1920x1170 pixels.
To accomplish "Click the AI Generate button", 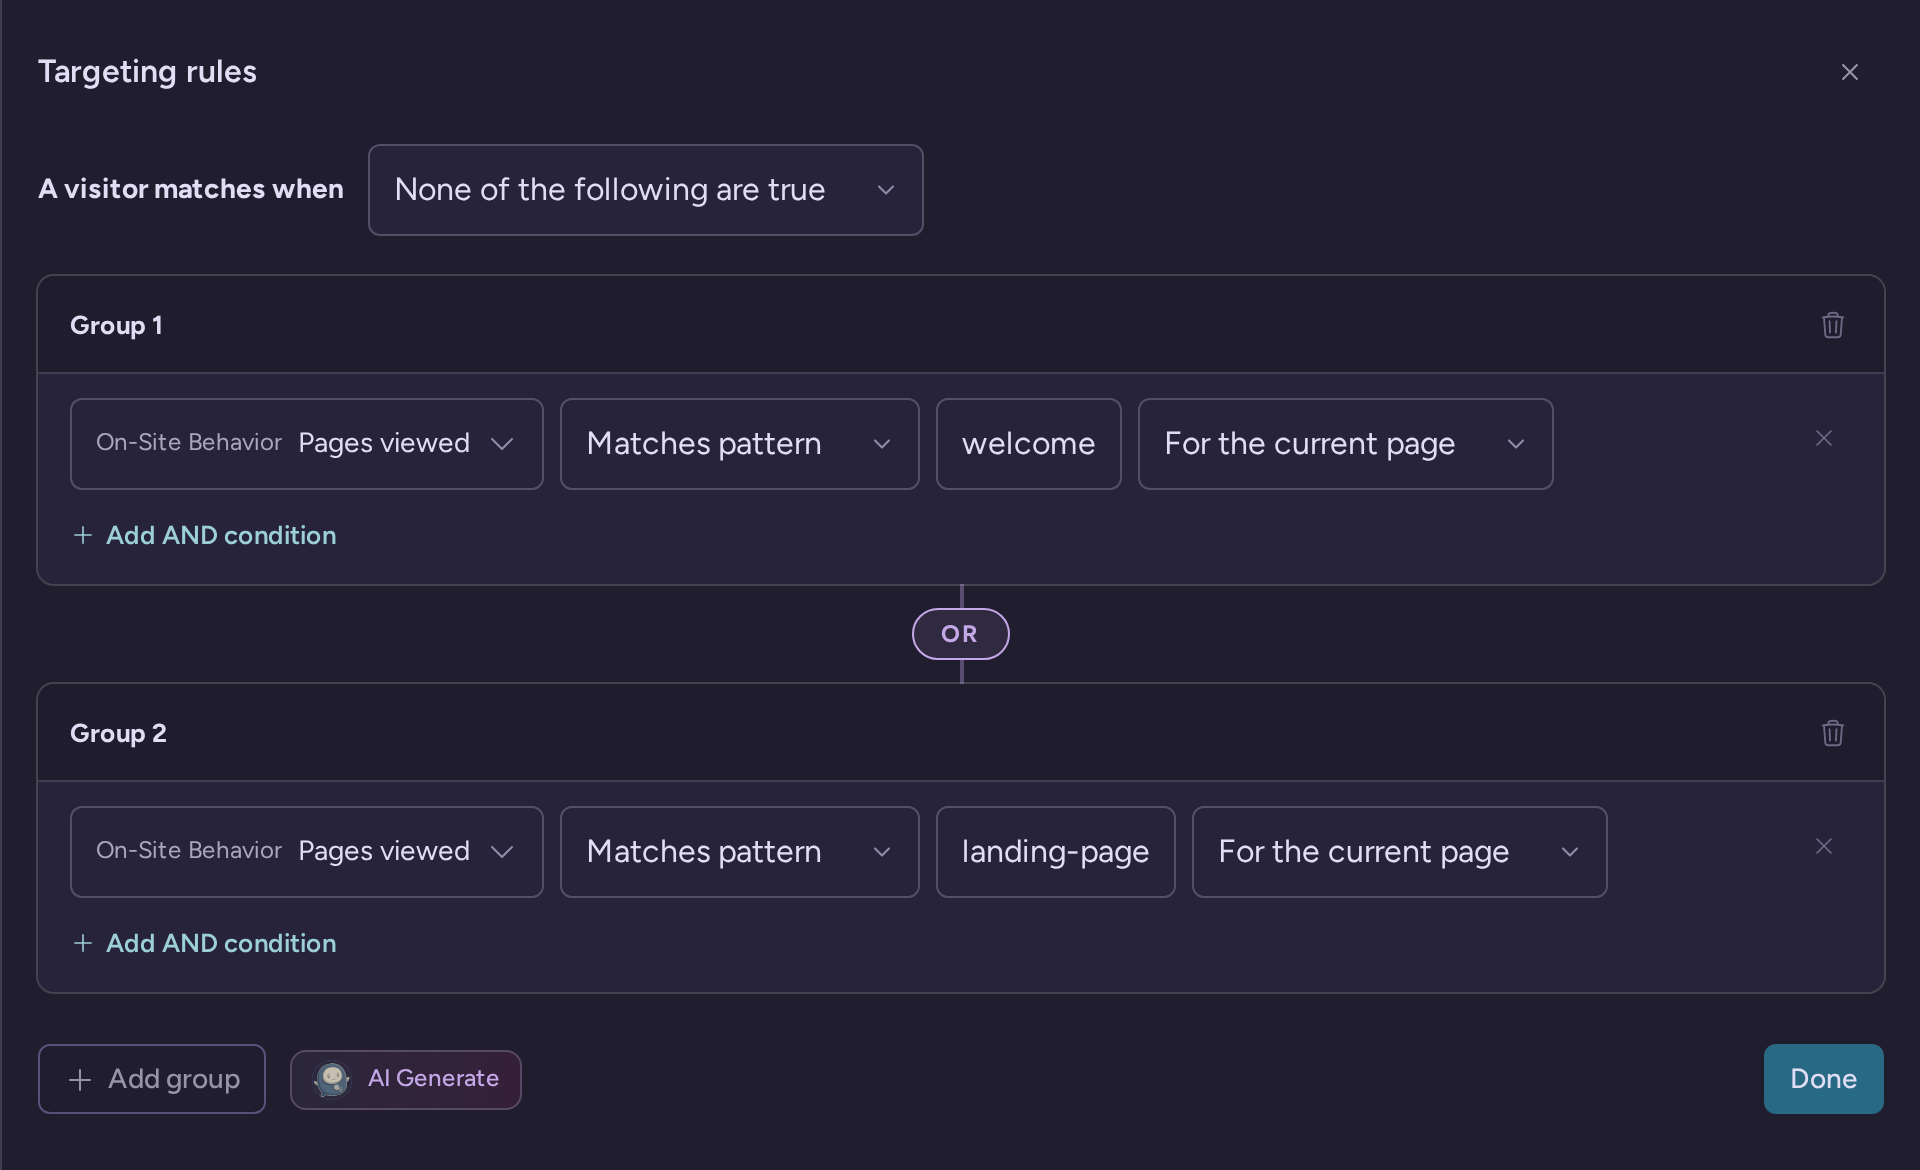I will (x=405, y=1079).
